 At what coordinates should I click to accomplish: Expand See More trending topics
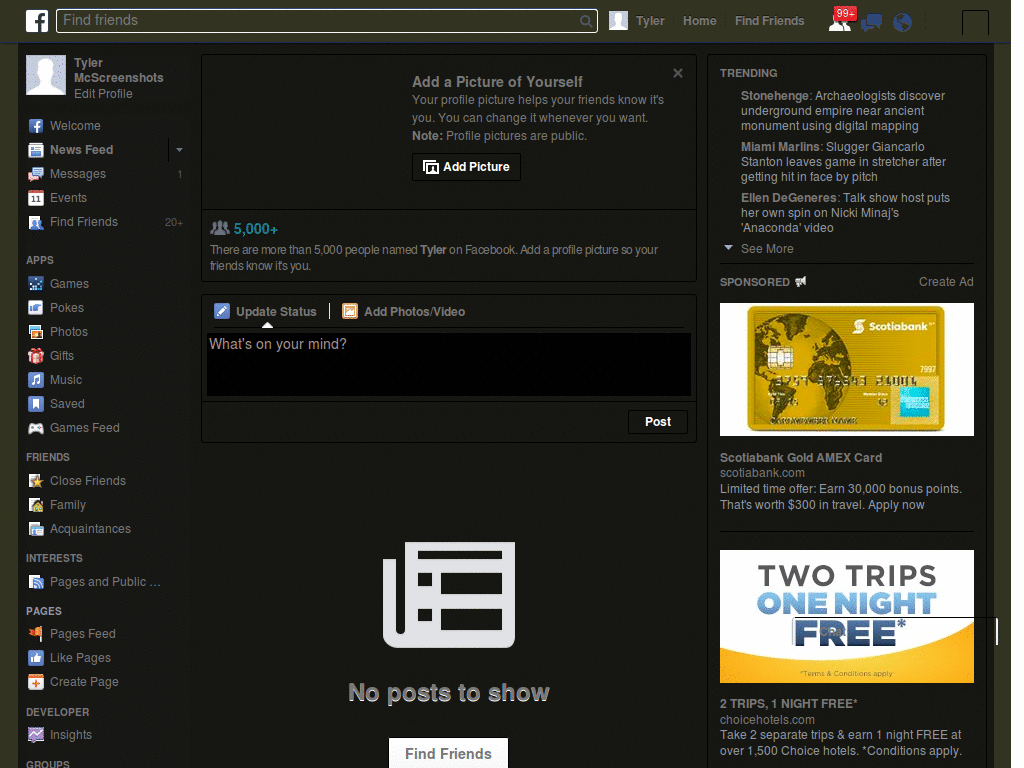pyautogui.click(x=767, y=249)
